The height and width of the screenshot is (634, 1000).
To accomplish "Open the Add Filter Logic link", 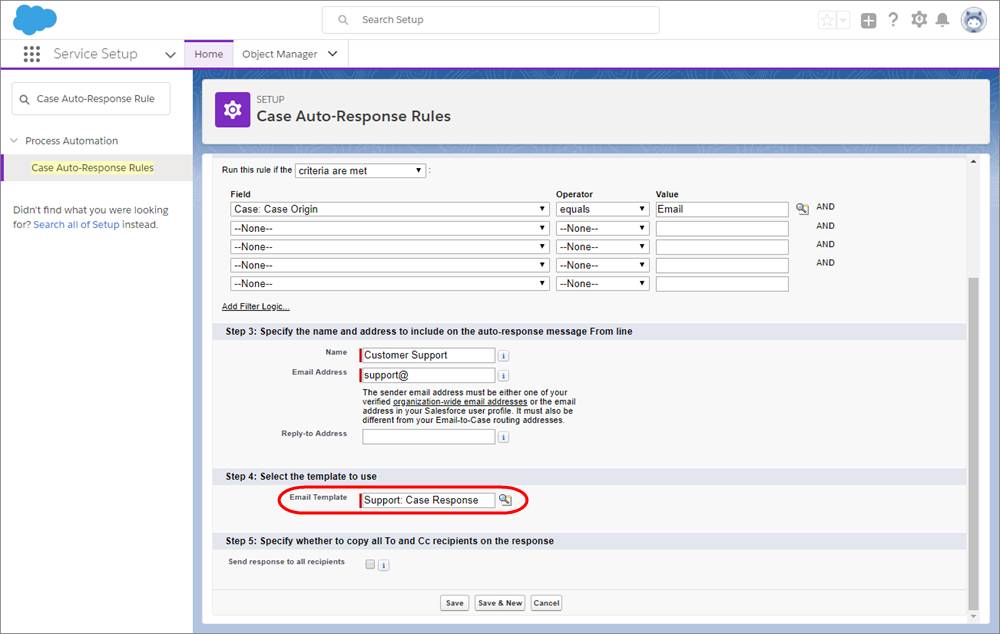I will click(x=256, y=307).
